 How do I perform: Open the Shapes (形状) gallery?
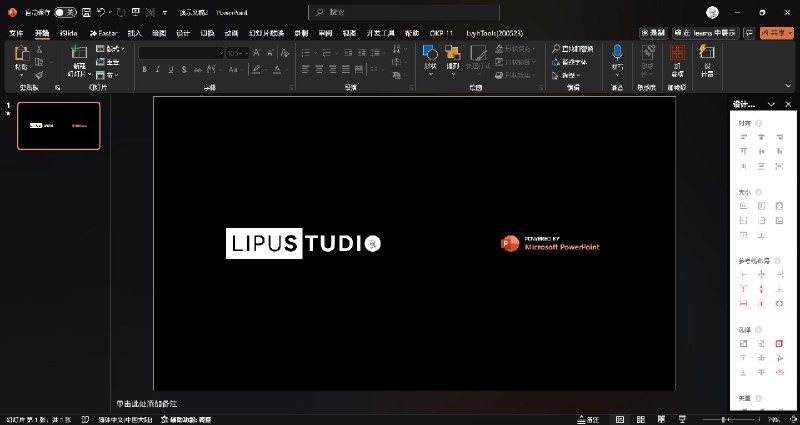coord(430,58)
